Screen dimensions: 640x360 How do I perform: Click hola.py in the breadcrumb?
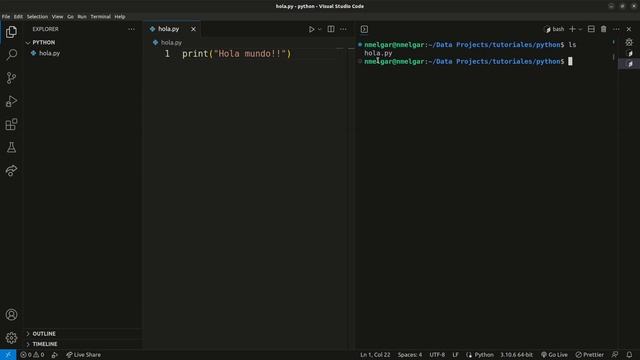pyautogui.click(x=171, y=42)
